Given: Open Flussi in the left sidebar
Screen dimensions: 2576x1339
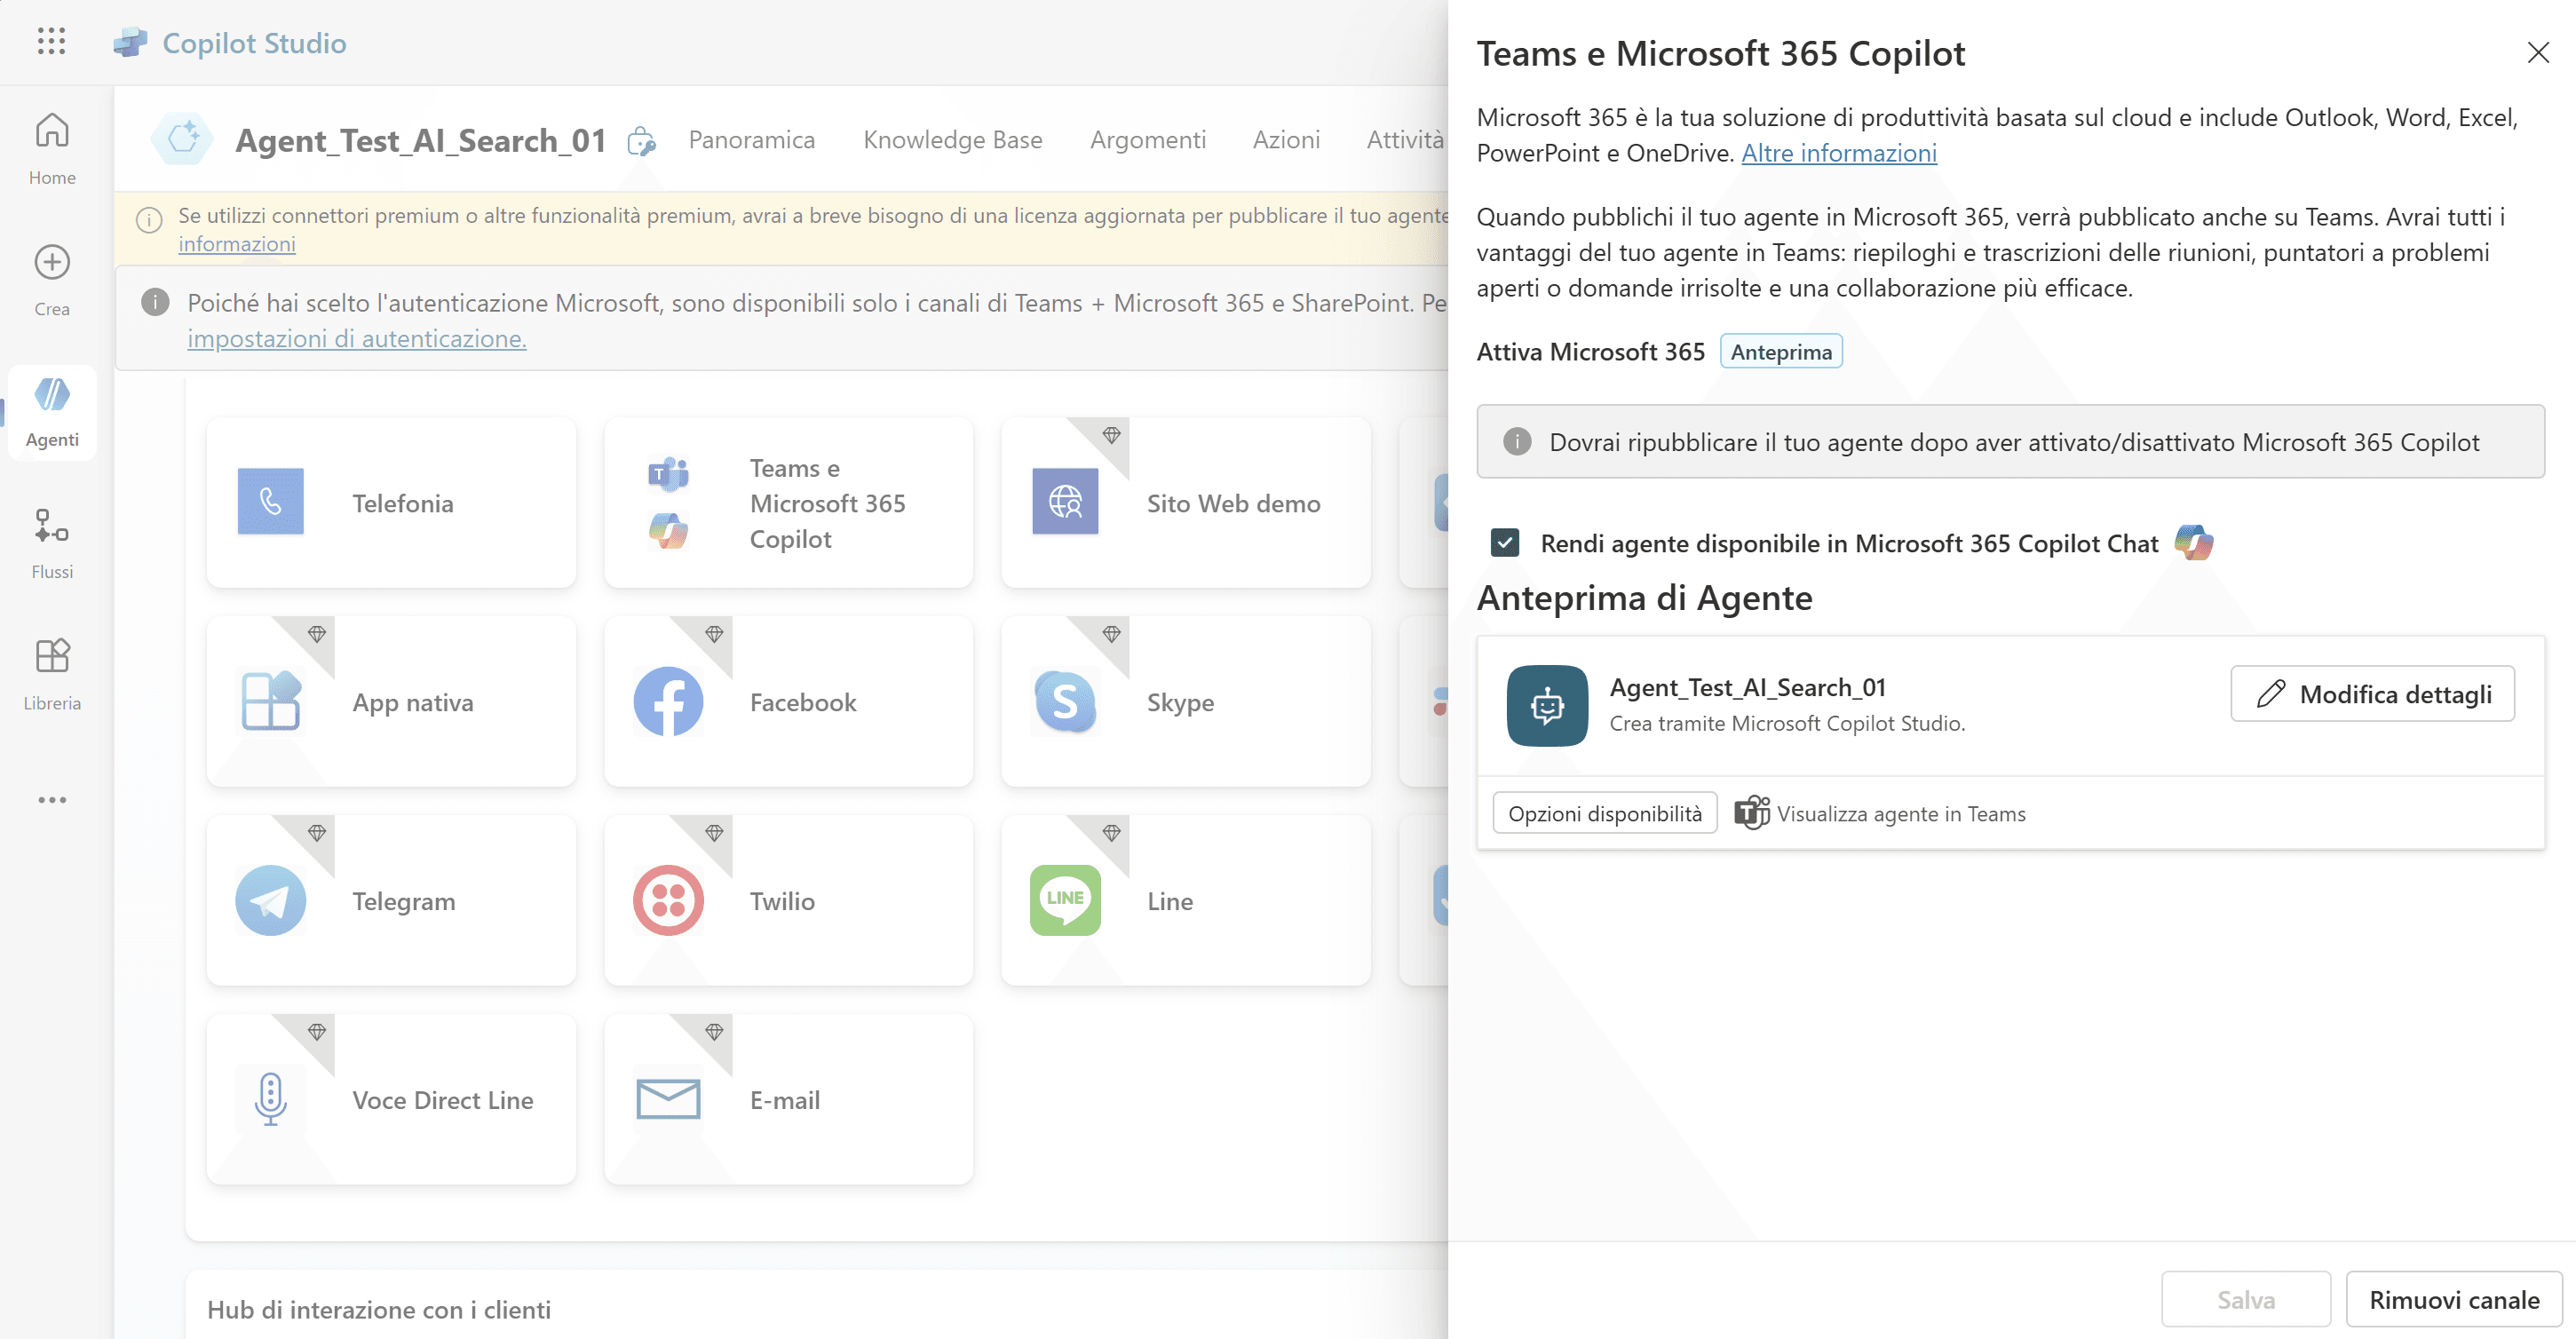Looking at the screenshot, I should coord(52,543).
